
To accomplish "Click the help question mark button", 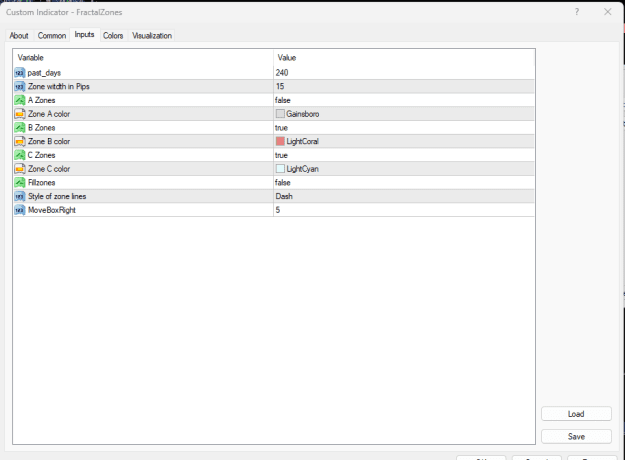I will click(577, 12).
